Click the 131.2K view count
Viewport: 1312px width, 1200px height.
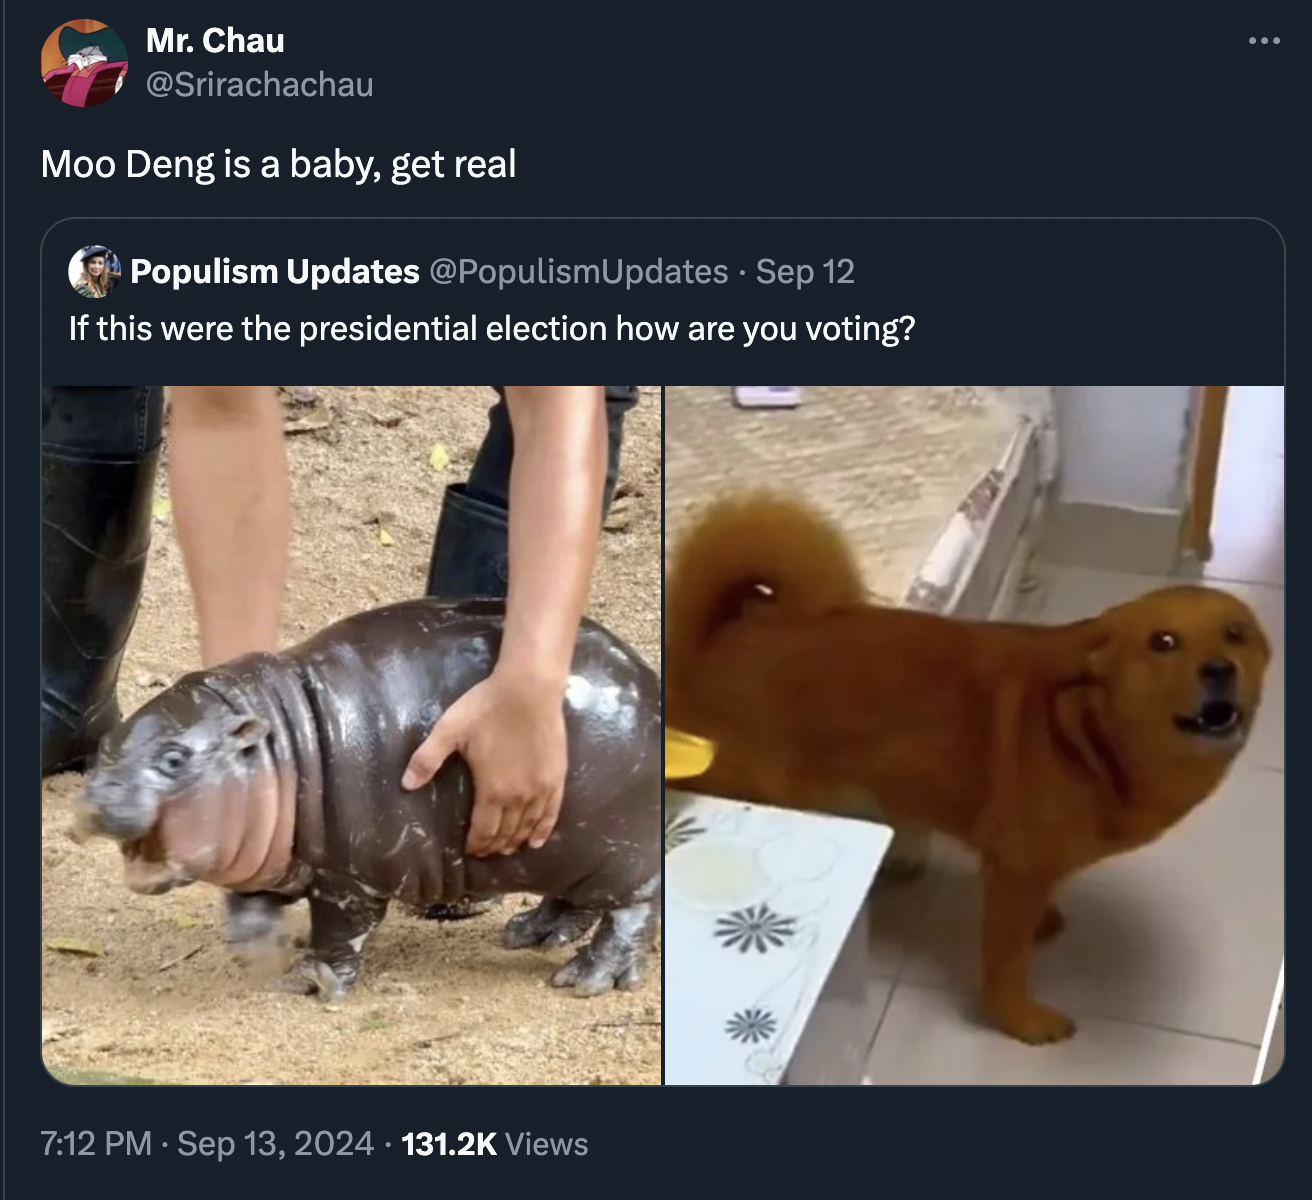(449, 1143)
